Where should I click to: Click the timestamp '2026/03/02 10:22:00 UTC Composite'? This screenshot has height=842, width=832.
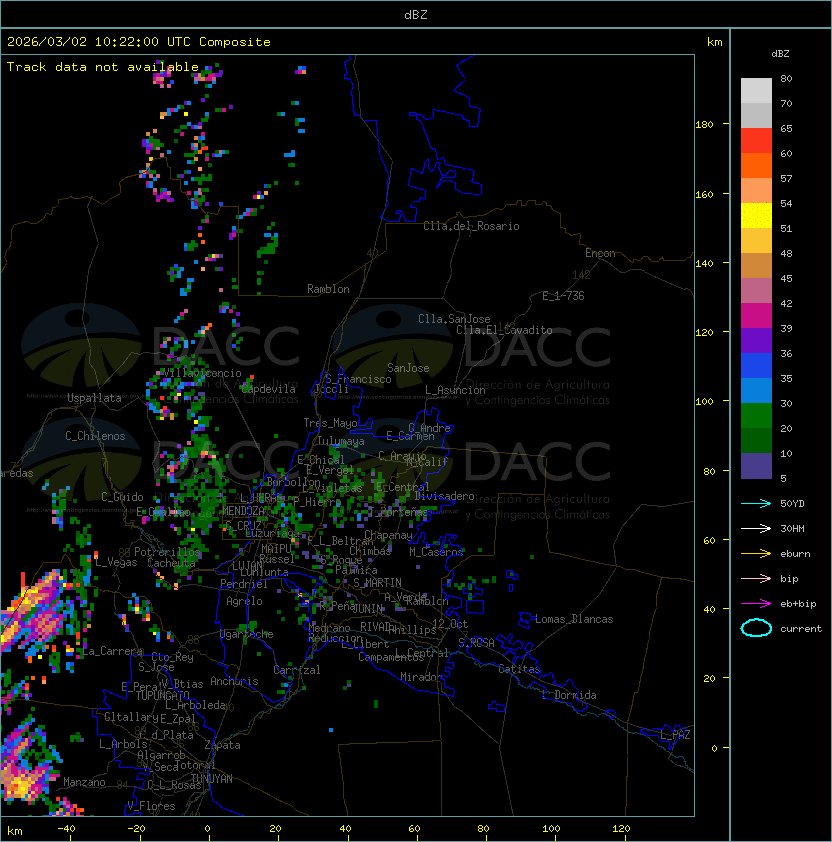pos(139,42)
